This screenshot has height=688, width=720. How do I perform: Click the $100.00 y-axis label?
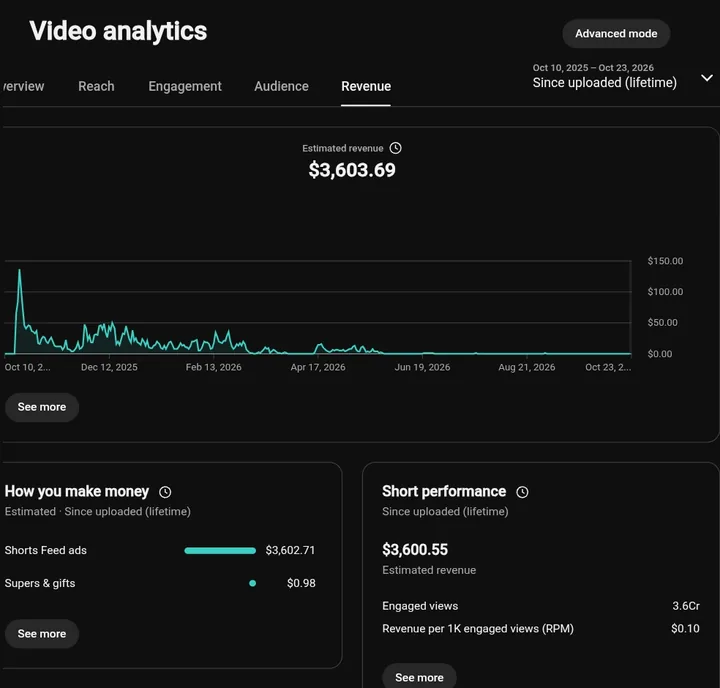coord(665,292)
